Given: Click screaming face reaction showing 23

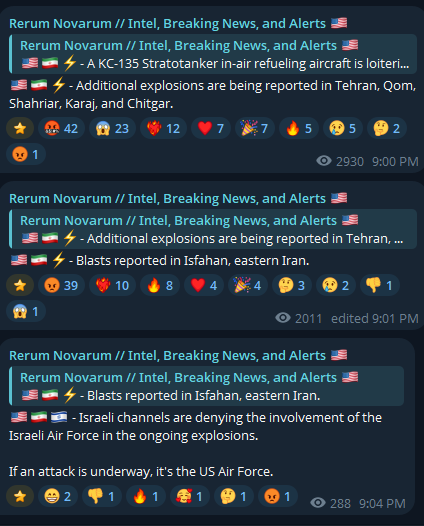Looking at the screenshot, I should pos(112,128).
